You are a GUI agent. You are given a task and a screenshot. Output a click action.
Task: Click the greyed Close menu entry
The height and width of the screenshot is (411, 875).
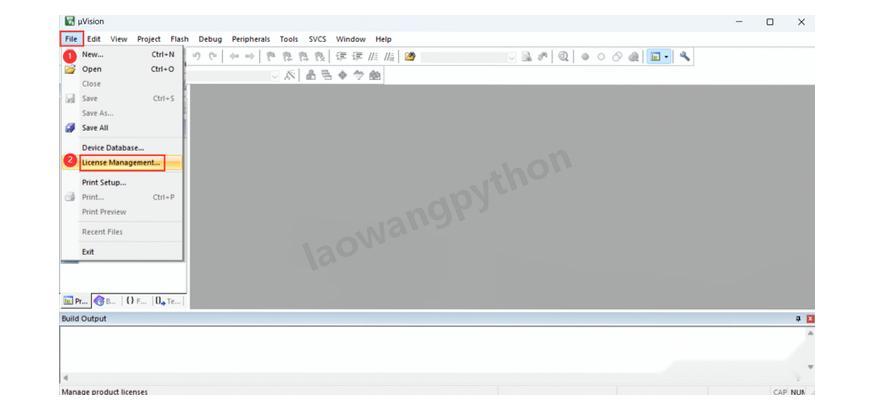click(x=92, y=84)
